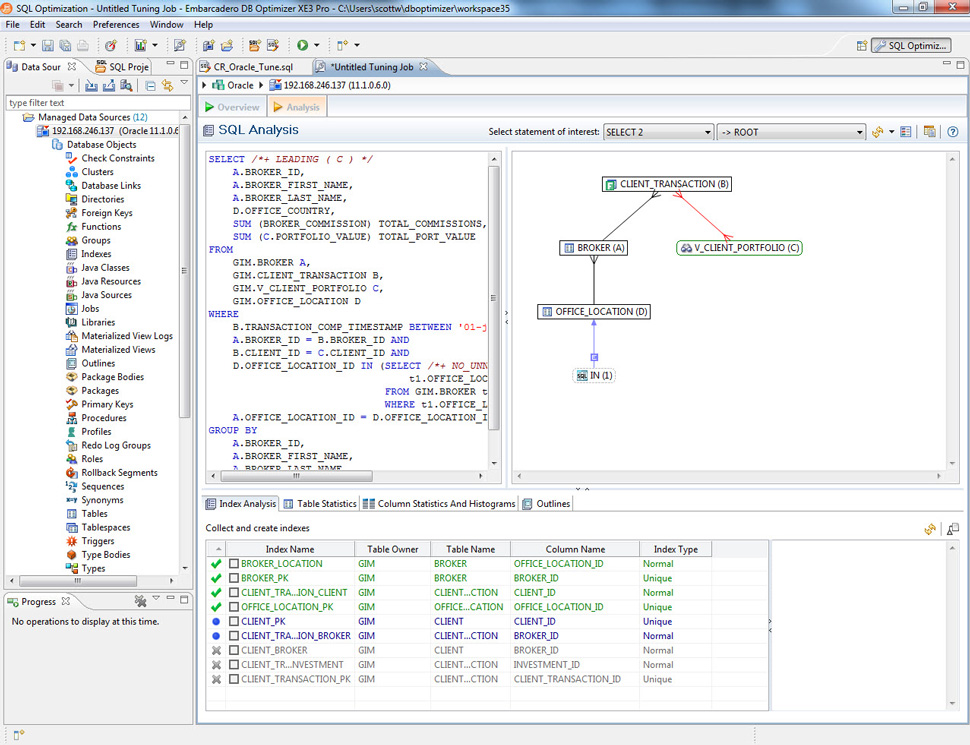Select the OFFICE_LOCATION (D) table node
Image resolution: width=970 pixels, height=745 pixels.
(594, 312)
